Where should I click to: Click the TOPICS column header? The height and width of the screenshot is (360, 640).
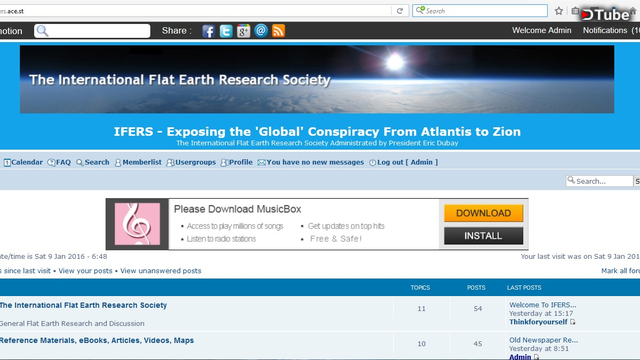[x=420, y=288]
